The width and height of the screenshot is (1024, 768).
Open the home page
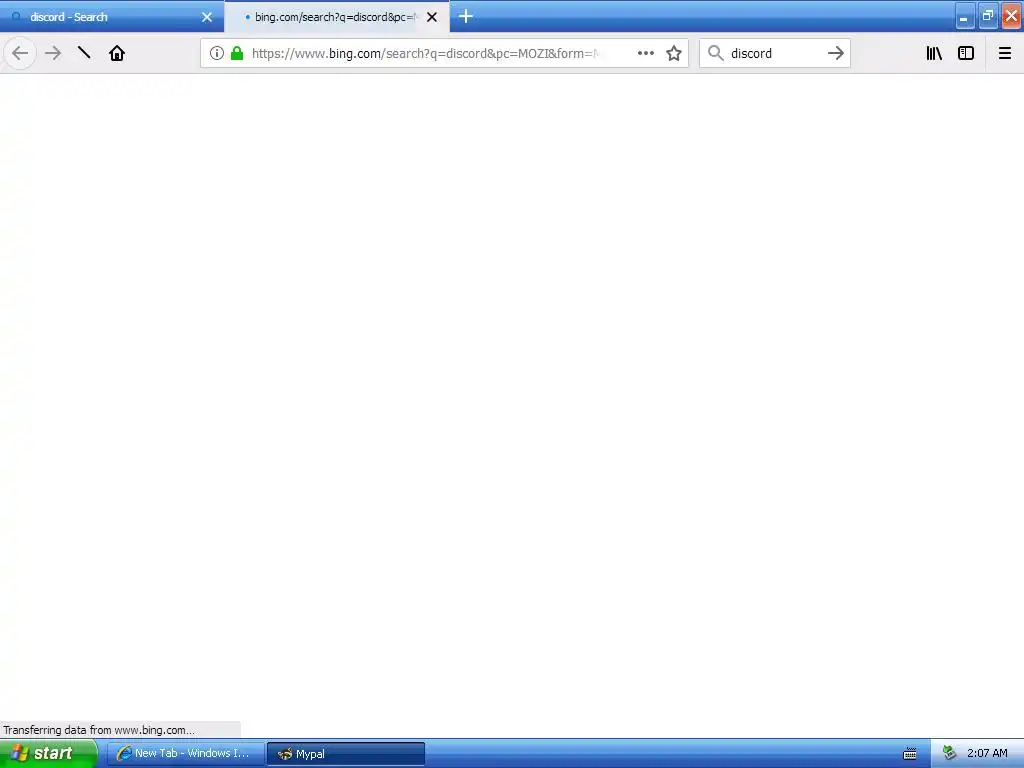117,53
